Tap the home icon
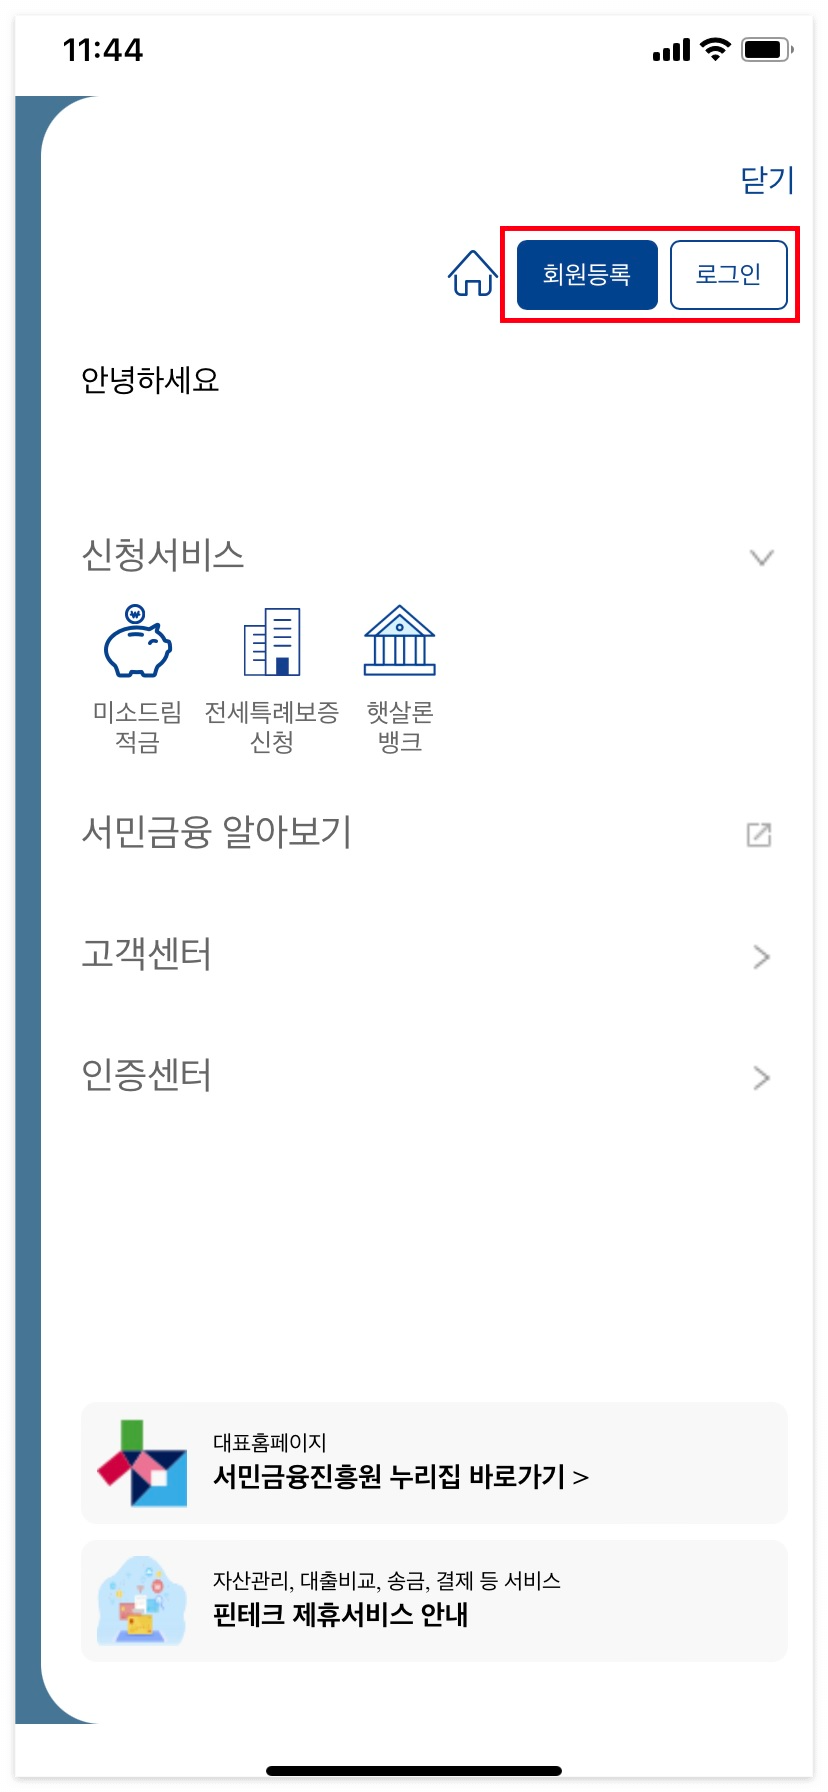Image resolution: width=828 pixels, height=1792 pixels. coord(472,274)
